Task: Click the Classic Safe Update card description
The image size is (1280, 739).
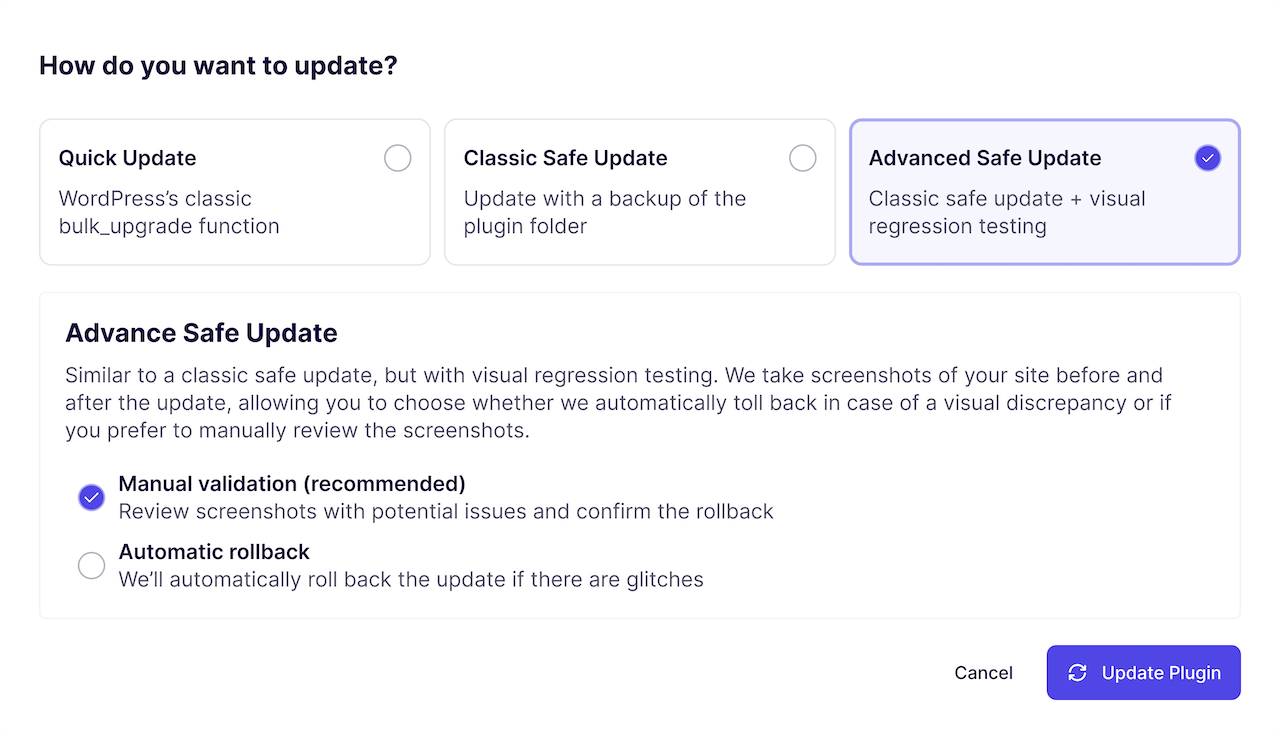Action: click(604, 212)
